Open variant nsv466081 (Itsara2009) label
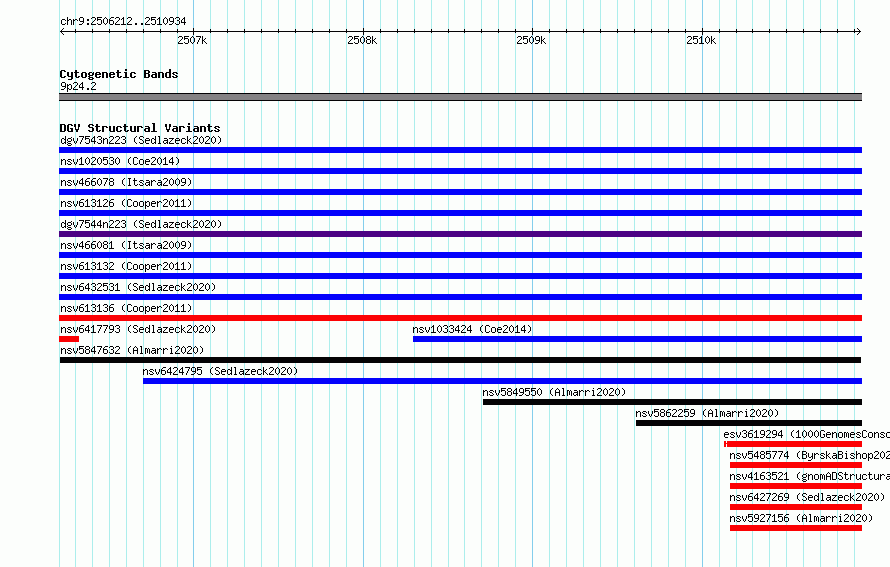 pos(126,245)
